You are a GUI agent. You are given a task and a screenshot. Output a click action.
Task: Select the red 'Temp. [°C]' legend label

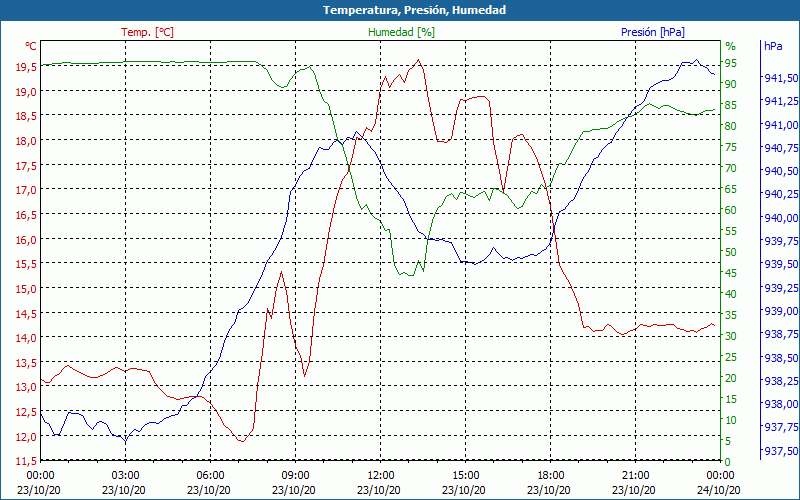tap(147, 32)
